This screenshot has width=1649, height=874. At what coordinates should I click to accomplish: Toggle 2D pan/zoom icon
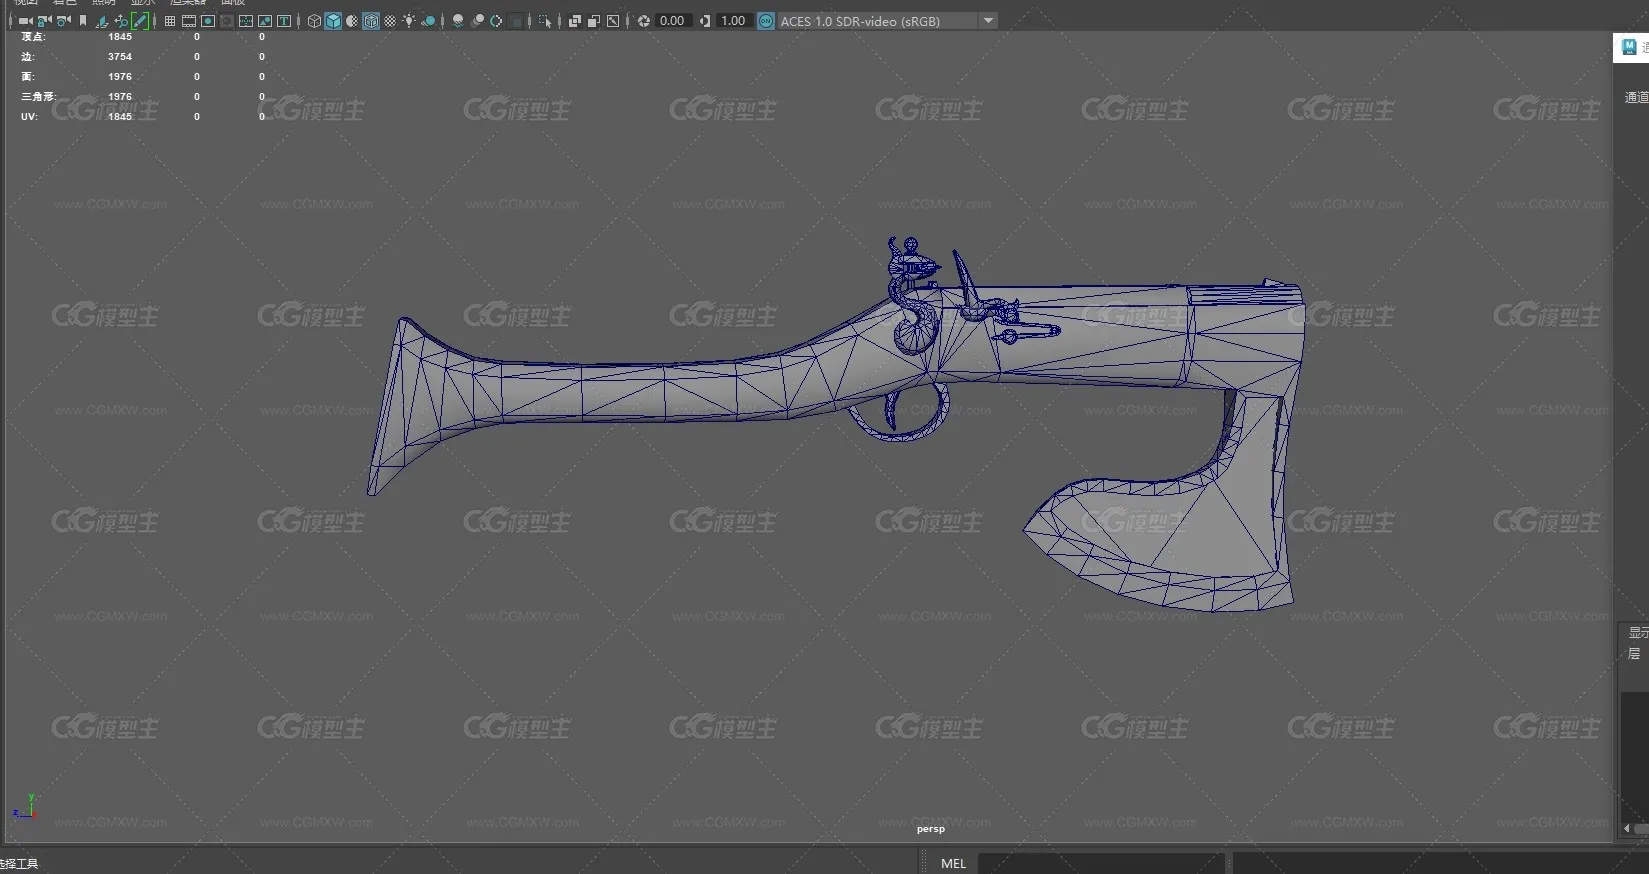pos(120,21)
